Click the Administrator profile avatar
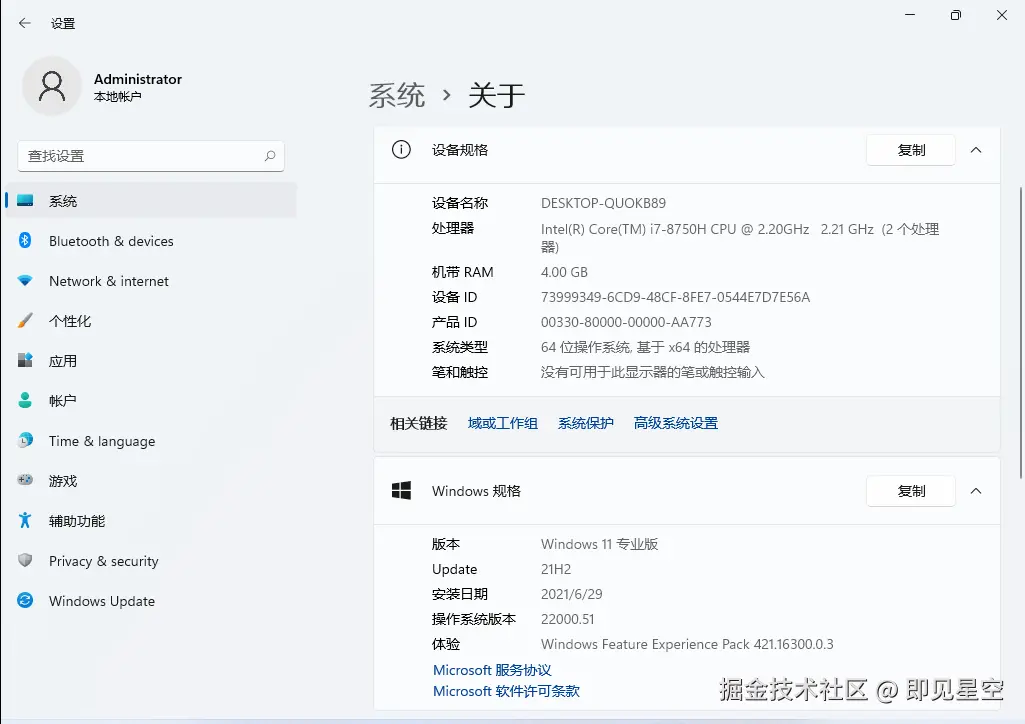The width and height of the screenshot is (1025, 724). pos(52,86)
